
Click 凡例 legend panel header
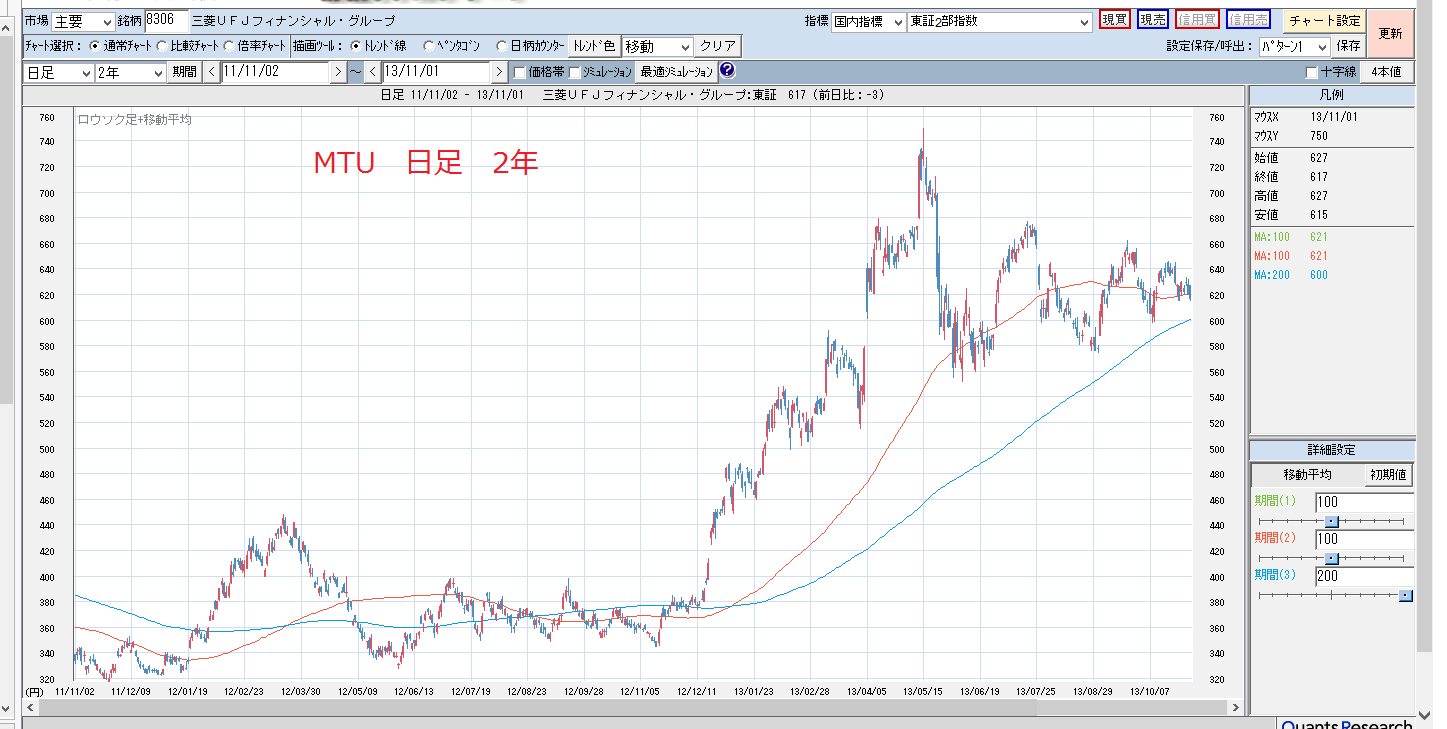point(1332,94)
